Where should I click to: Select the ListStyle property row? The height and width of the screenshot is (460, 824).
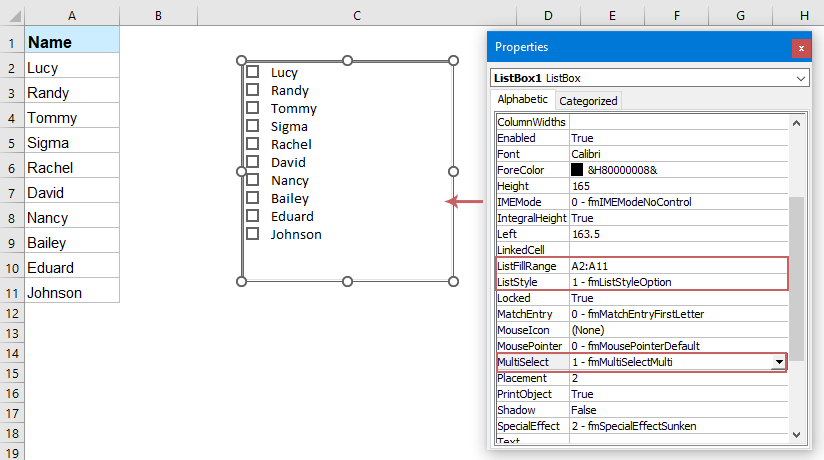click(532, 282)
